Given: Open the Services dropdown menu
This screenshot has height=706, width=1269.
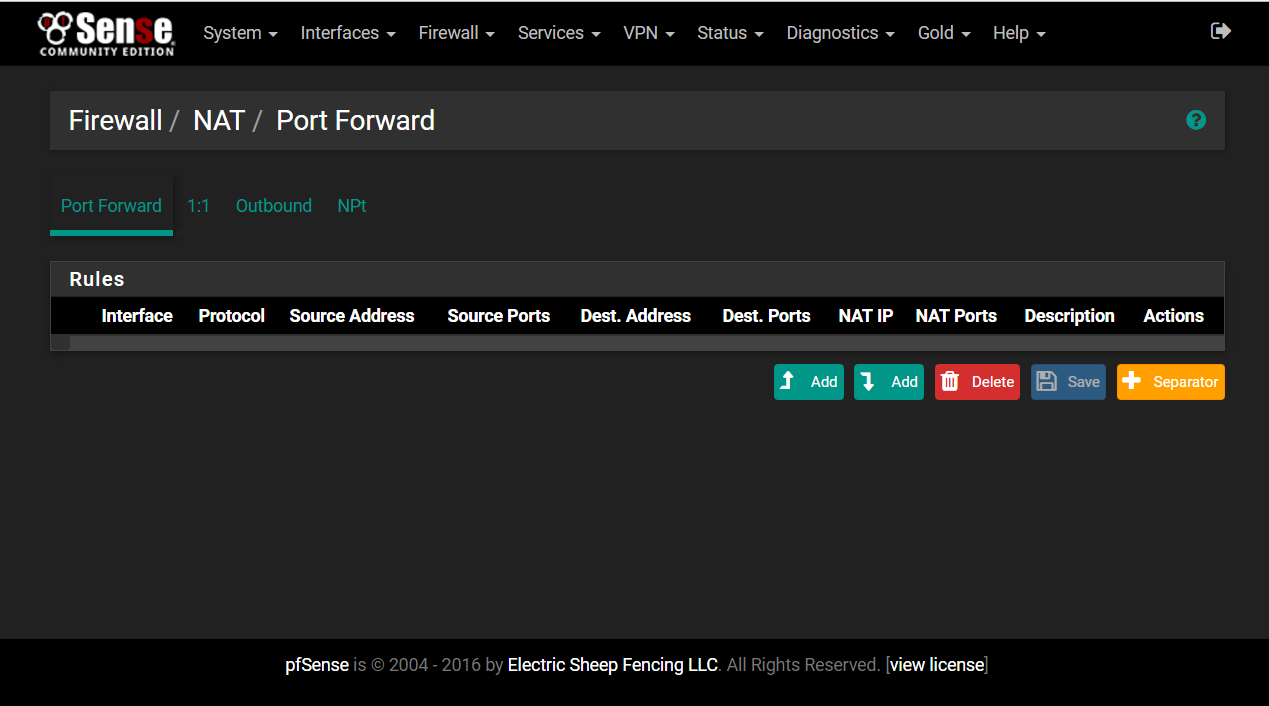Looking at the screenshot, I should [559, 33].
